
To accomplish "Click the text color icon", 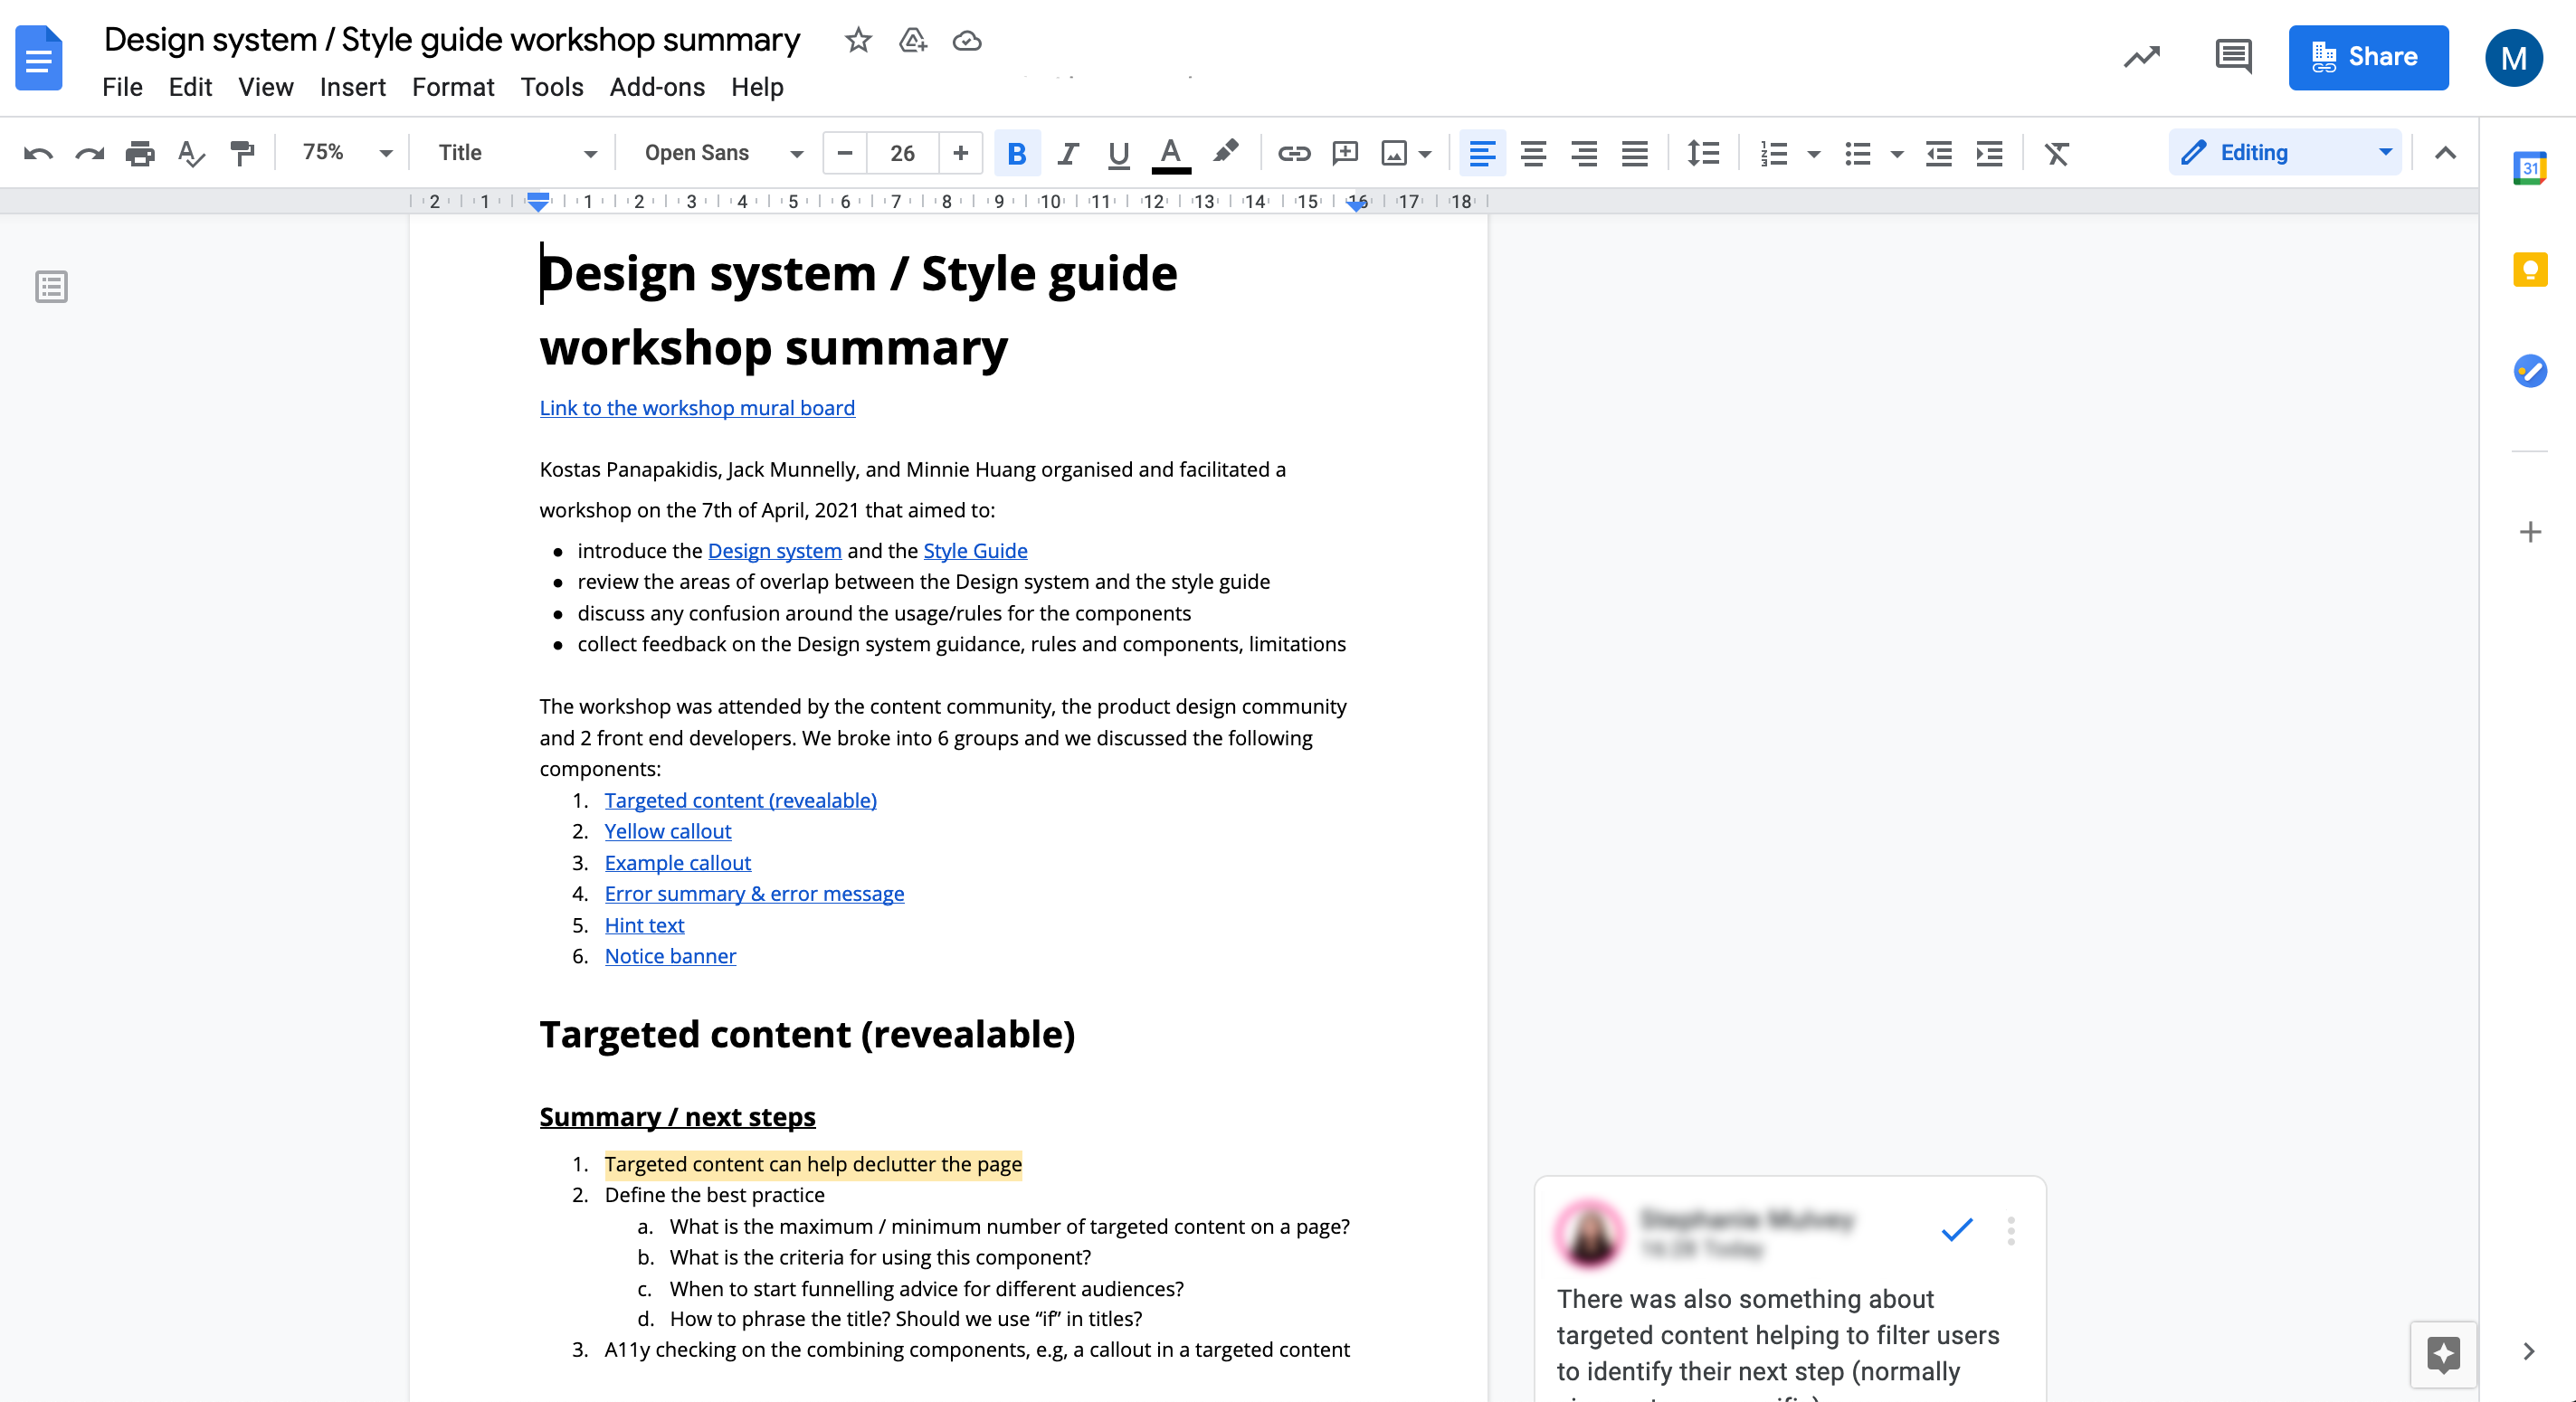I will click(x=1171, y=154).
